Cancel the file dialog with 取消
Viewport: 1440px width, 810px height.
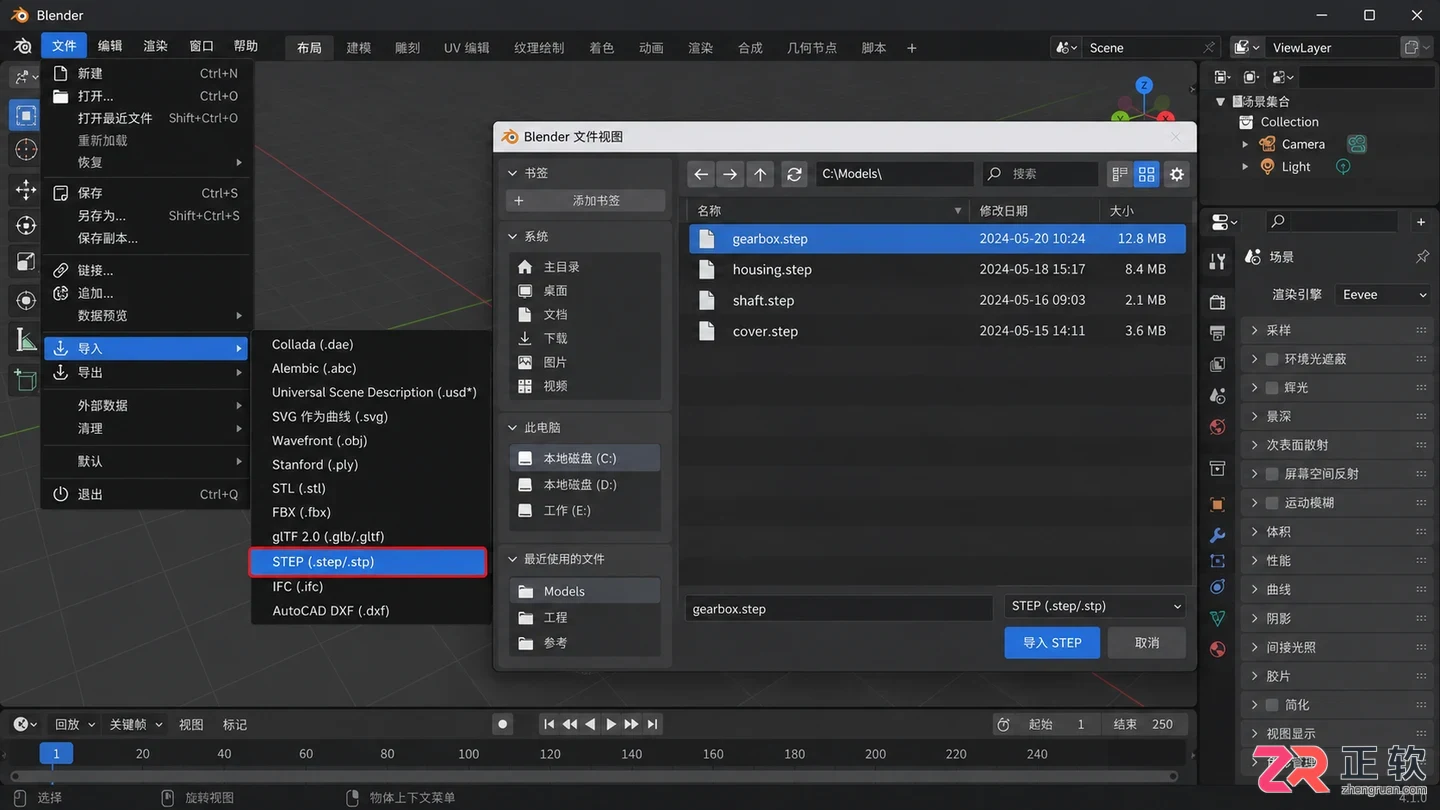tap(1147, 643)
